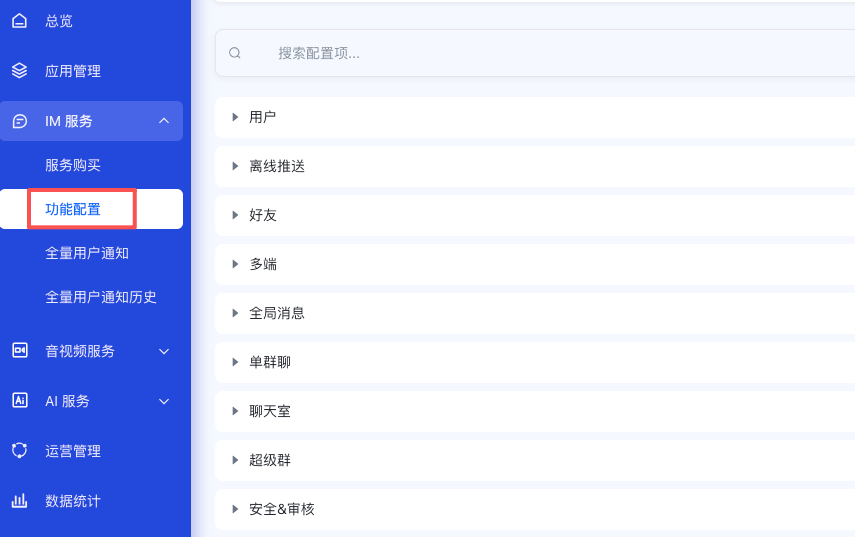This screenshot has height=537, width=855.
Task: Expand the 安全&审核 section
Action: pos(281,509)
